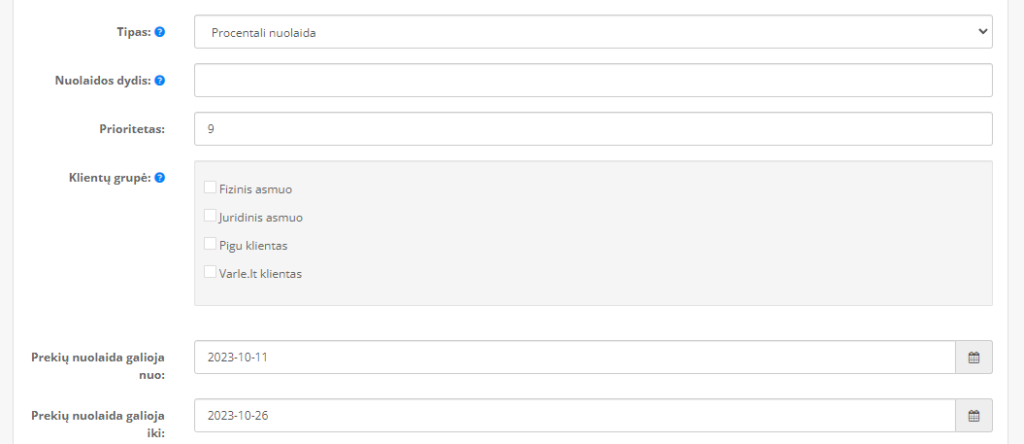The image size is (1024, 444).
Task: Check the Pigu klientas box
Action: pyautogui.click(x=210, y=244)
